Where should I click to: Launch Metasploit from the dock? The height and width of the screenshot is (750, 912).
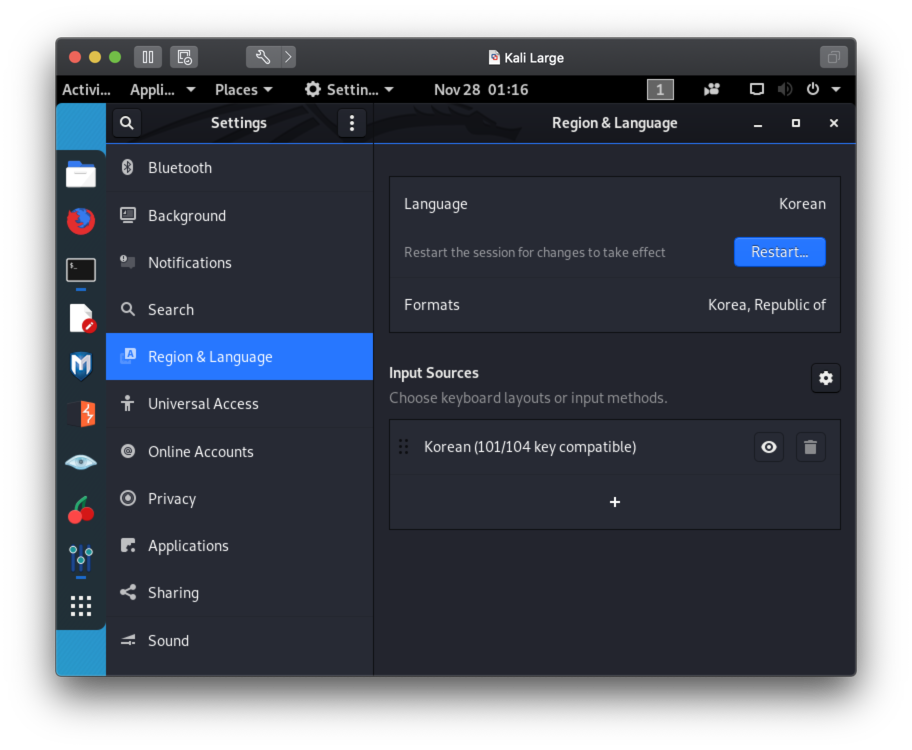81,366
